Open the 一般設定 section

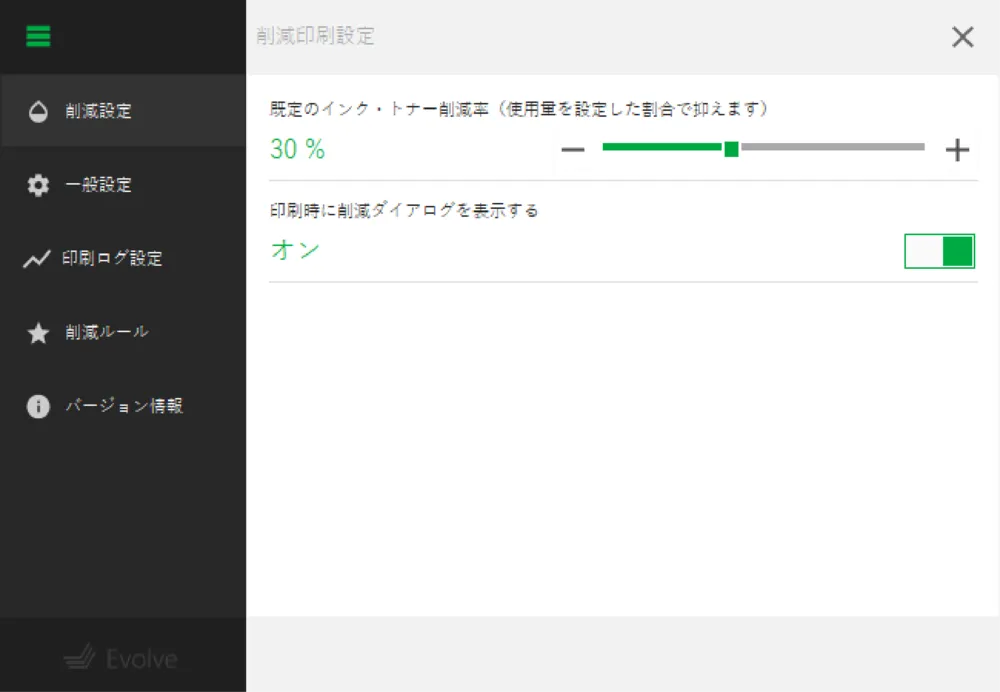(x=123, y=185)
